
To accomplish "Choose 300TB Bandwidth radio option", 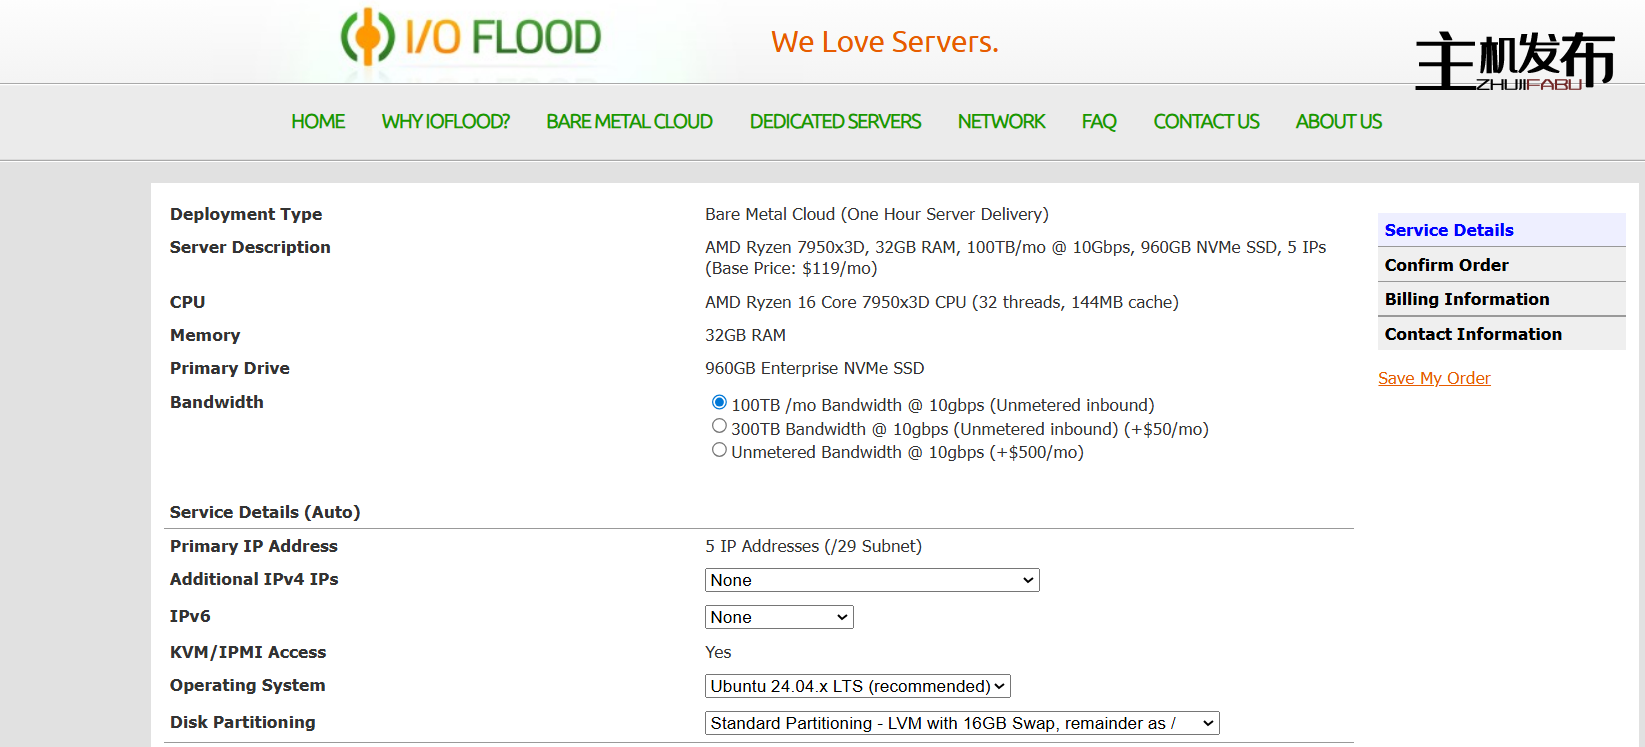I will 719,427.
